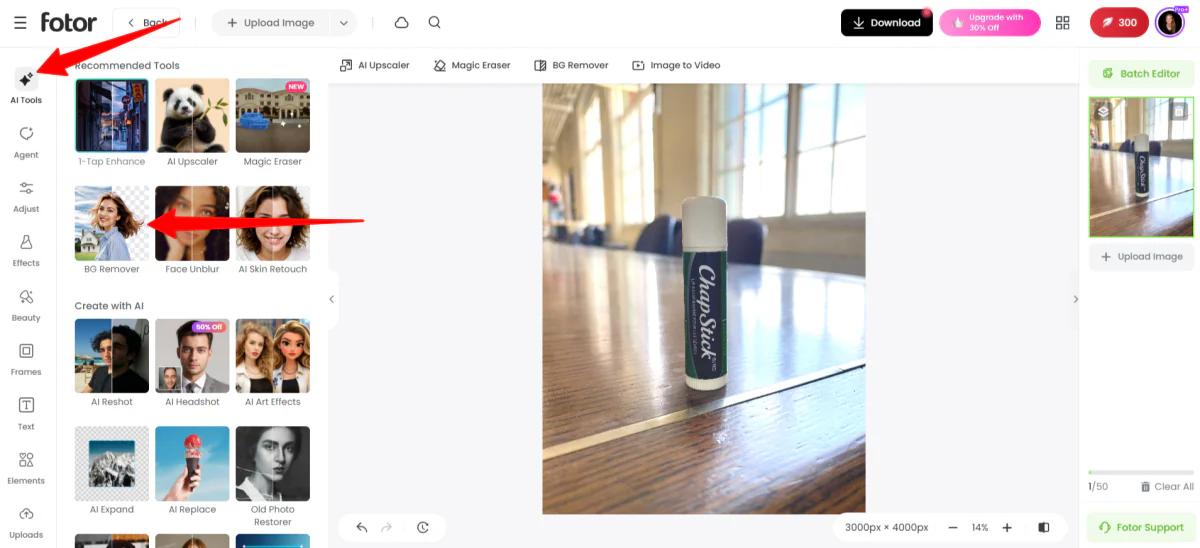Select the Old Photo Restorer thumbnail

[272, 463]
